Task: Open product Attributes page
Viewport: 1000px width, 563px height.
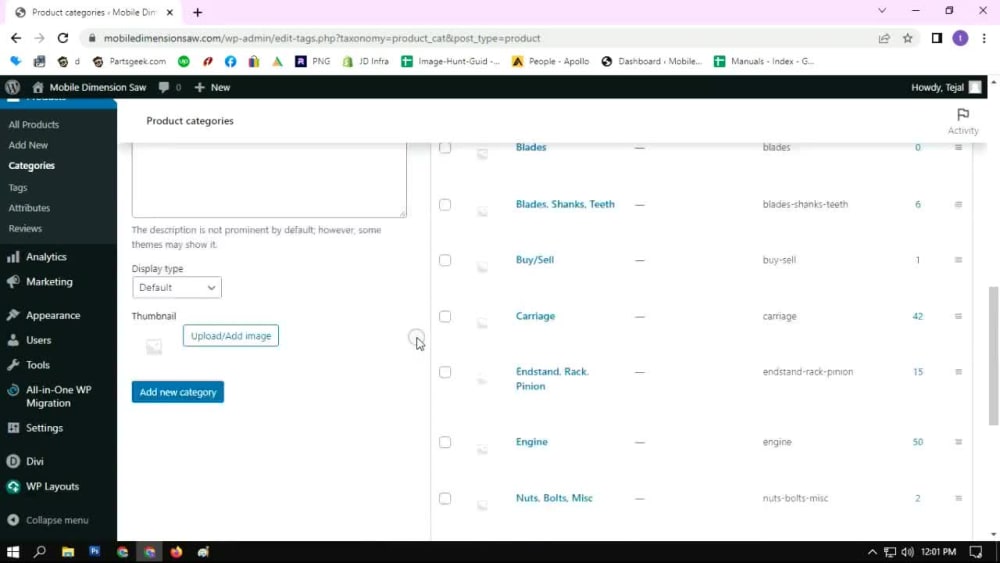Action: pyautogui.click(x=29, y=208)
